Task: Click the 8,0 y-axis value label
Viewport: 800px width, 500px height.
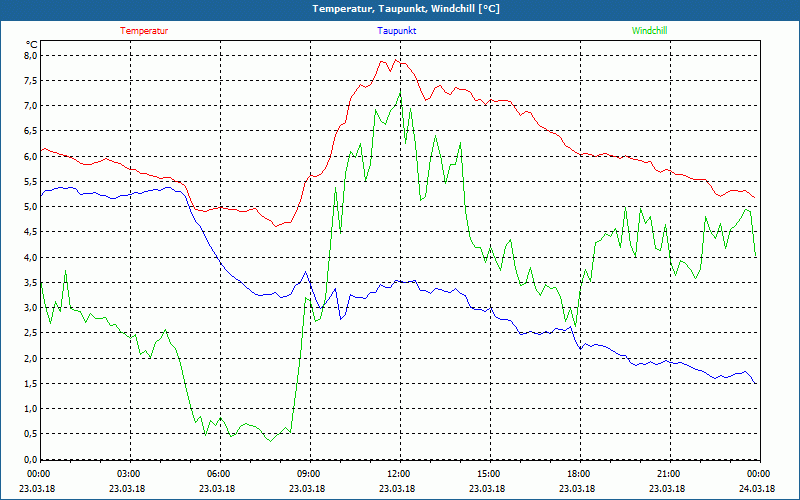Action: (30, 56)
